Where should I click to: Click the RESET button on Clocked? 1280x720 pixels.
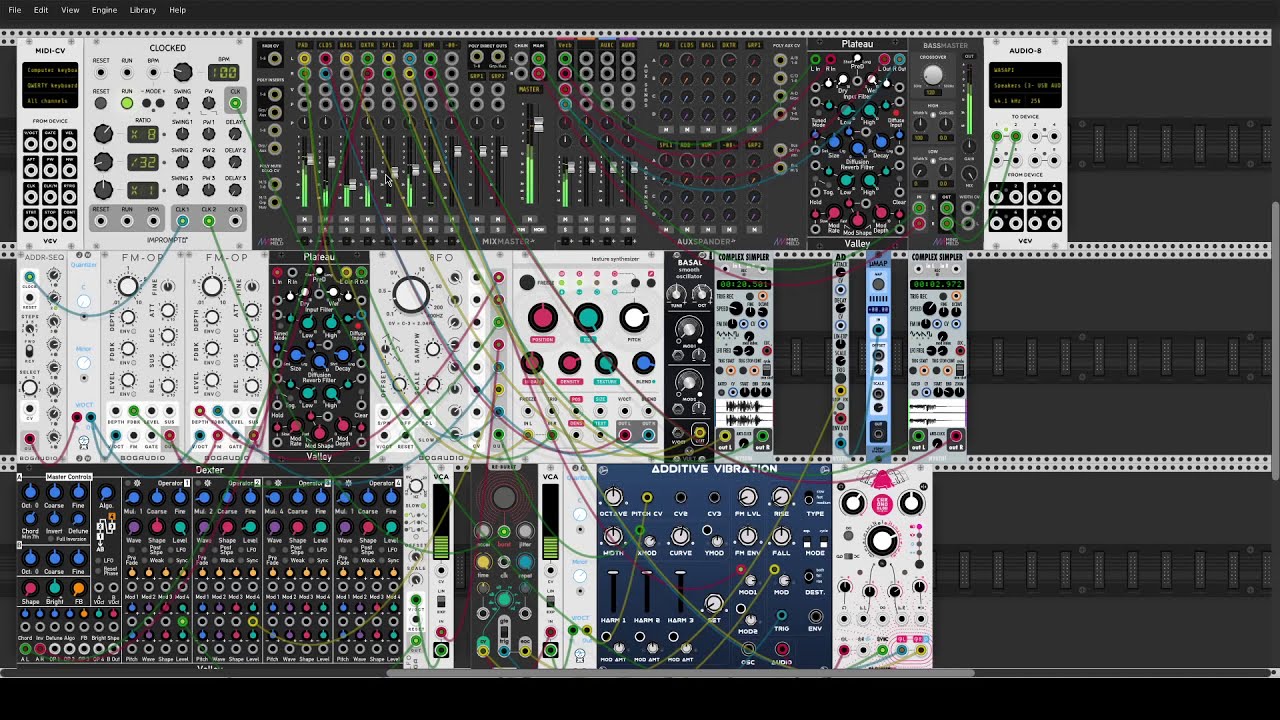pyautogui.click(x=101, y=103)
